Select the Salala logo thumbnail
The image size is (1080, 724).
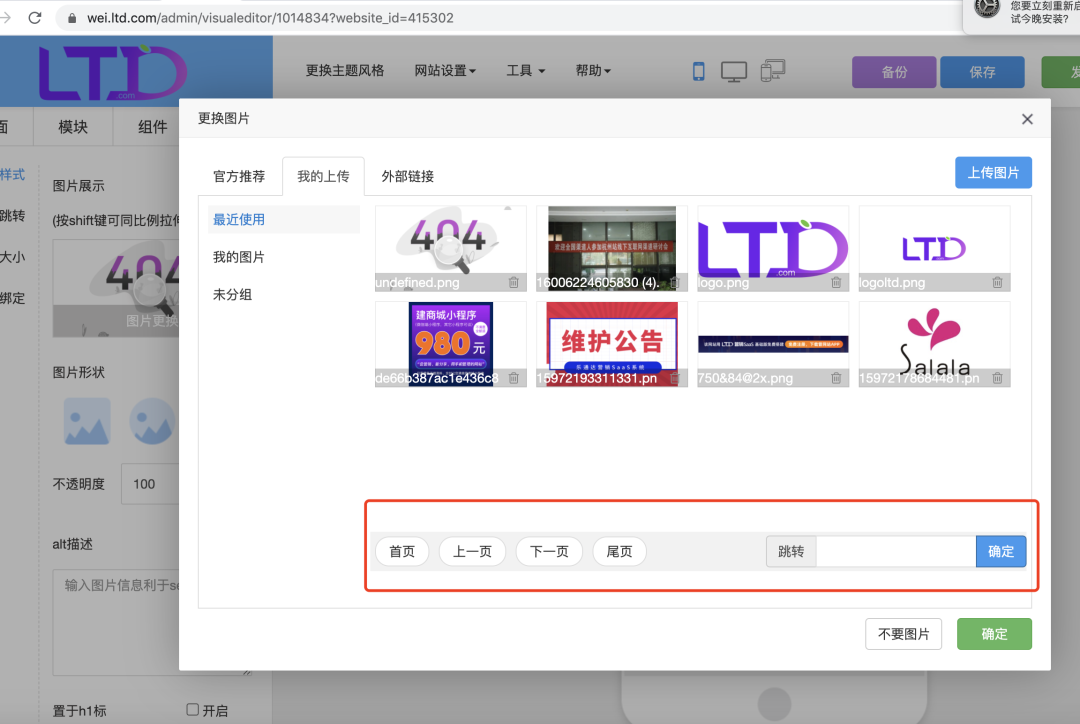tap(934, 344)
